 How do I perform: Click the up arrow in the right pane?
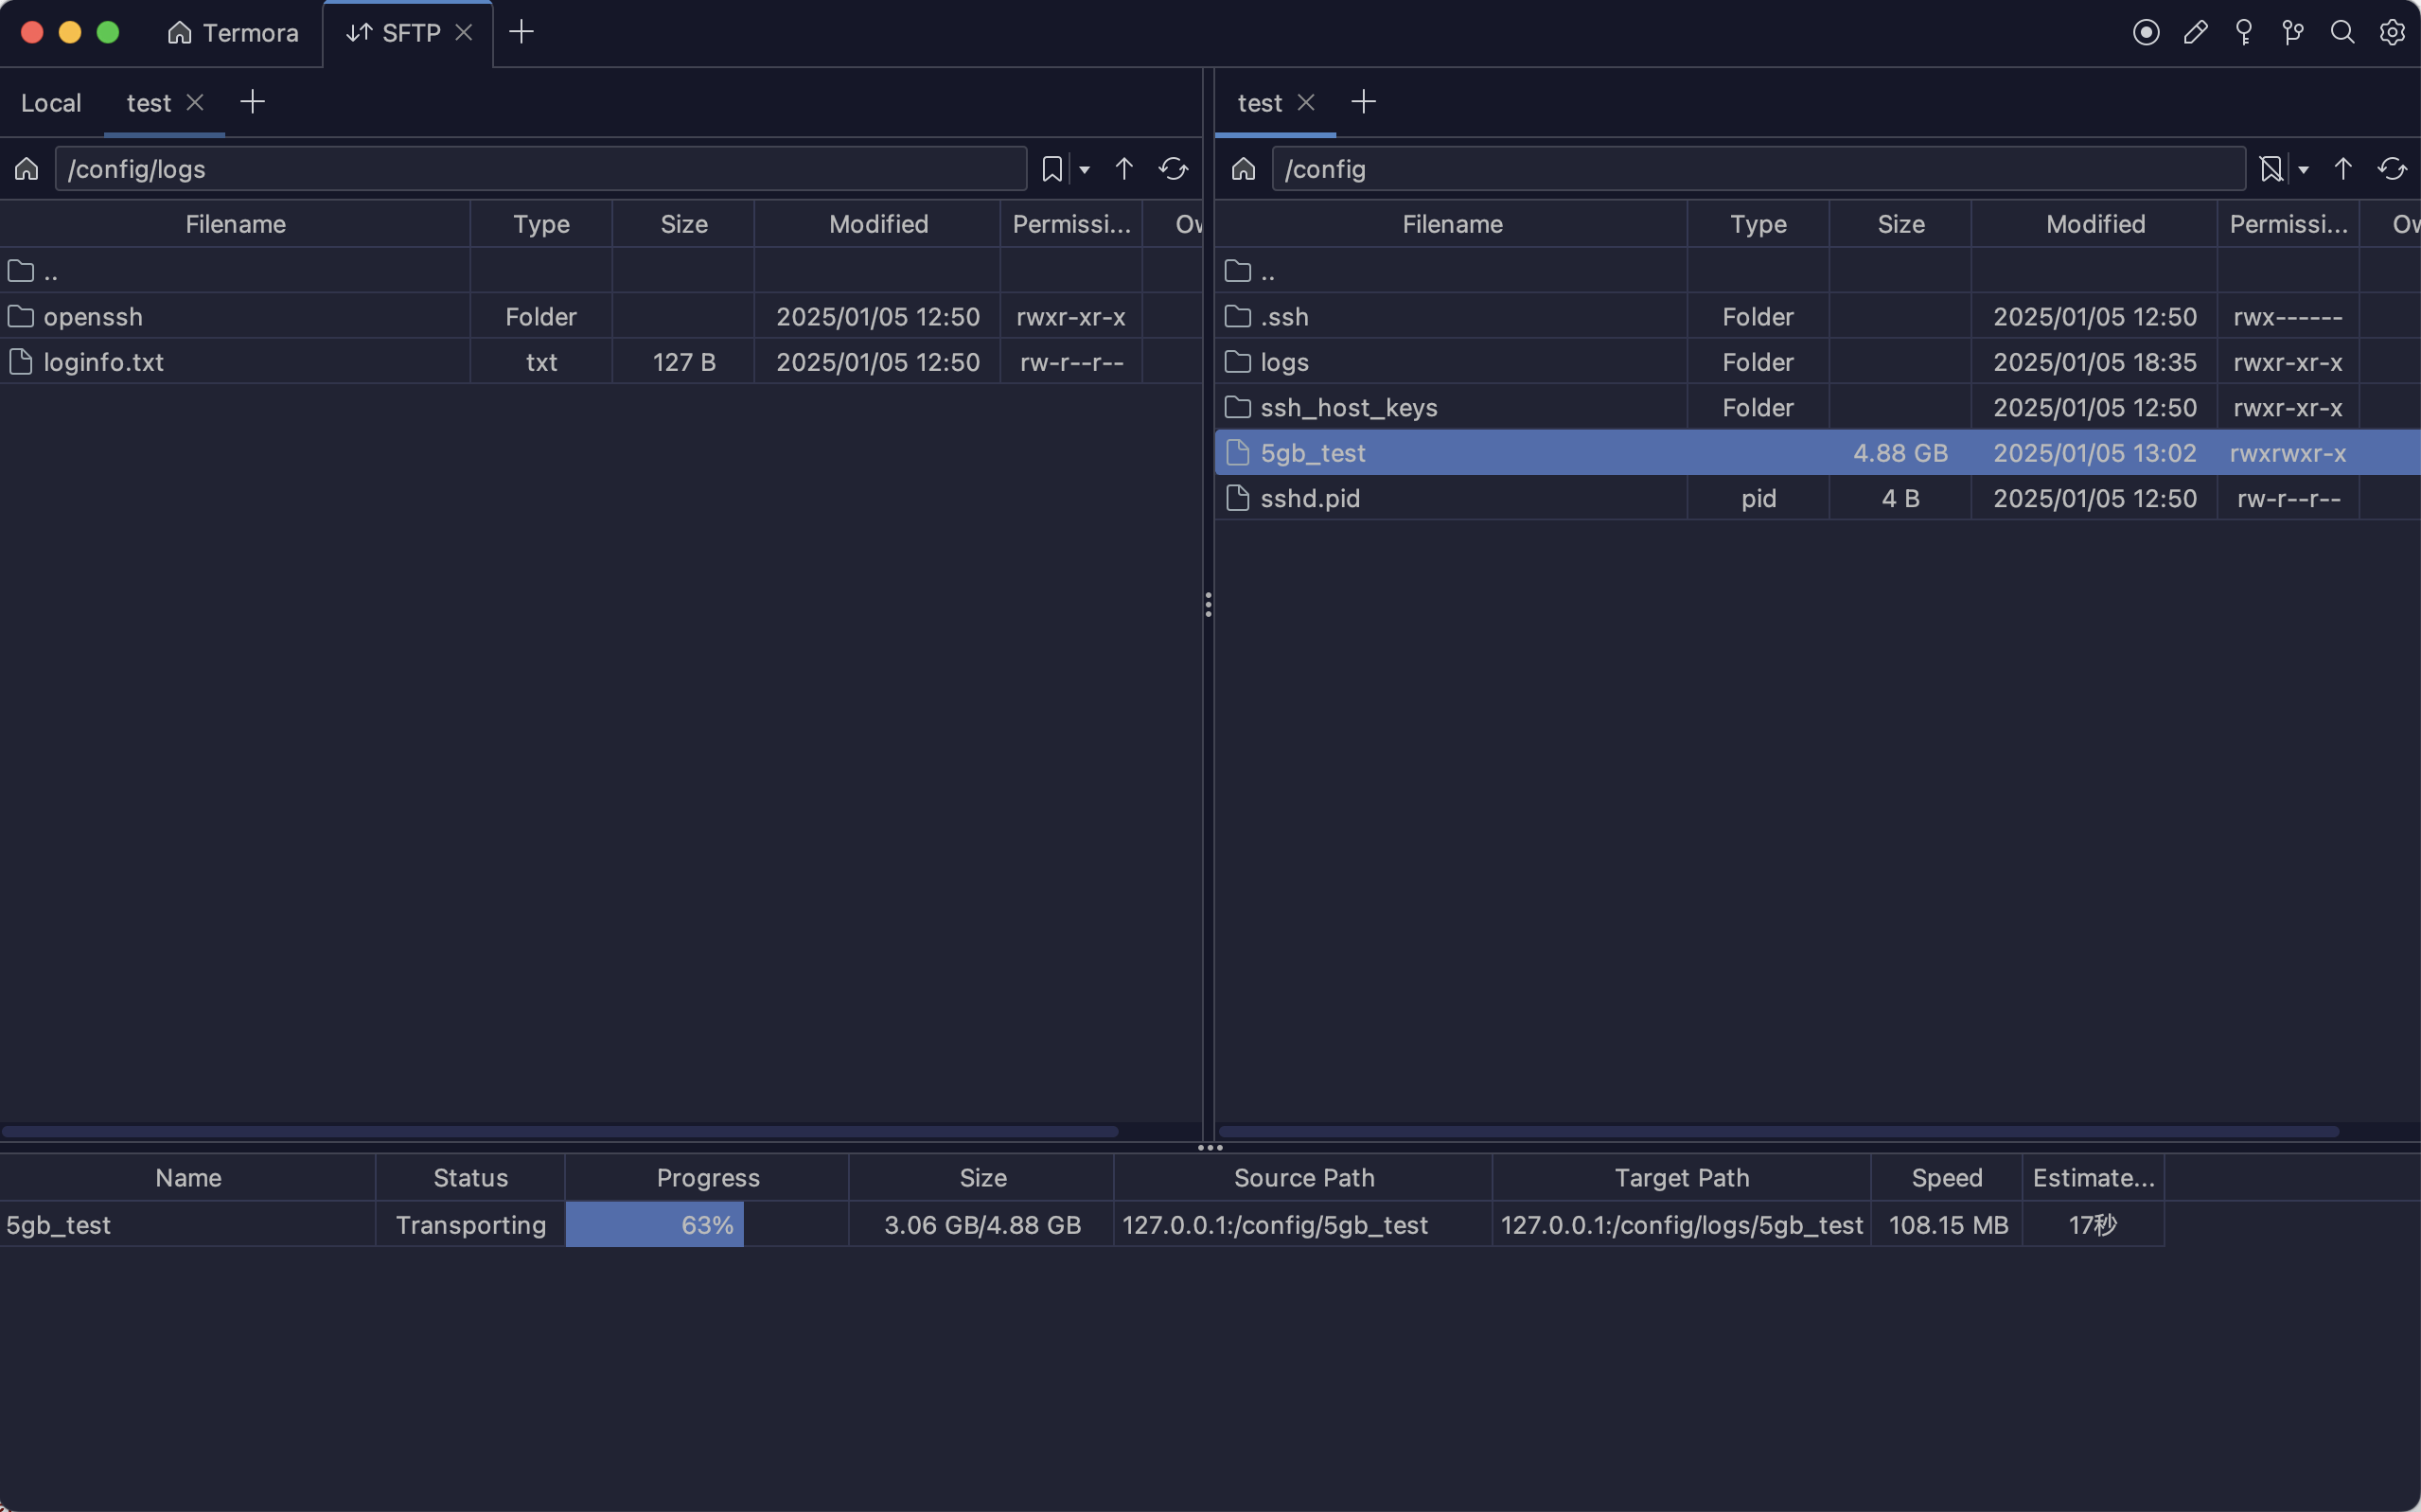coord(2342,169)
